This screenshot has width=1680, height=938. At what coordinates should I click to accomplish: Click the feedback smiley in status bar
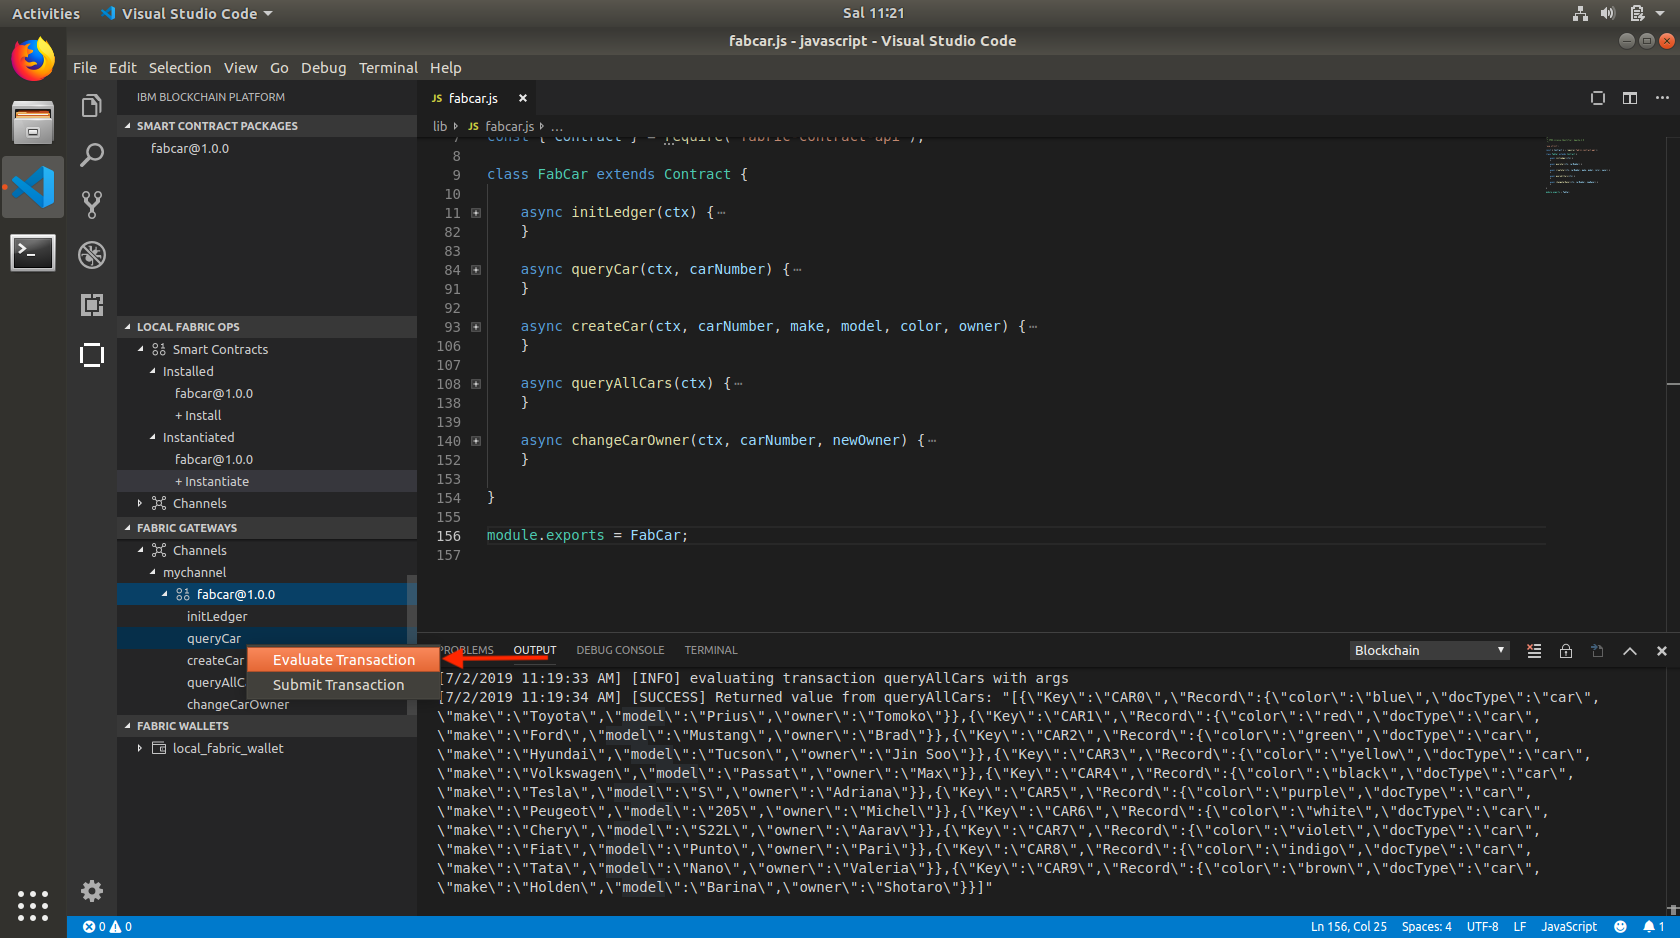tap(1620, 927)
